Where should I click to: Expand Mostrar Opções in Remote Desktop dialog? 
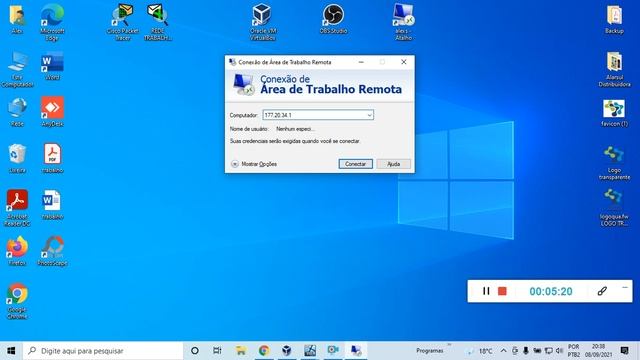254,164
